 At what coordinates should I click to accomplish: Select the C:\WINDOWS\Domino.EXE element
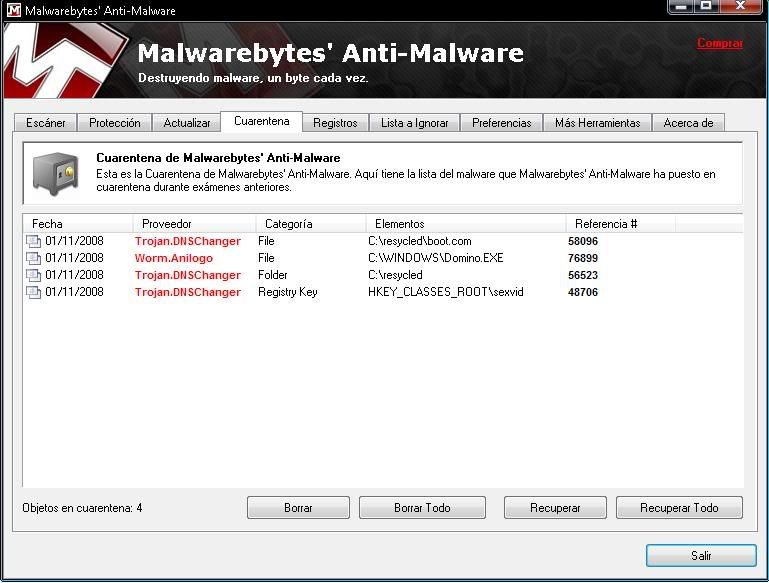pyautogui.click(x=436, y=258)
